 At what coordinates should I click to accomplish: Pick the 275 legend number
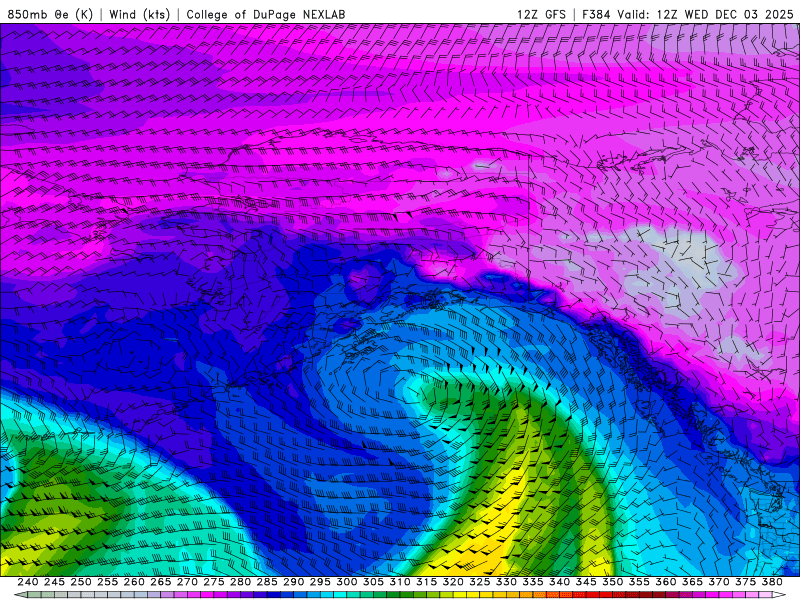click(x=214, y=582)
